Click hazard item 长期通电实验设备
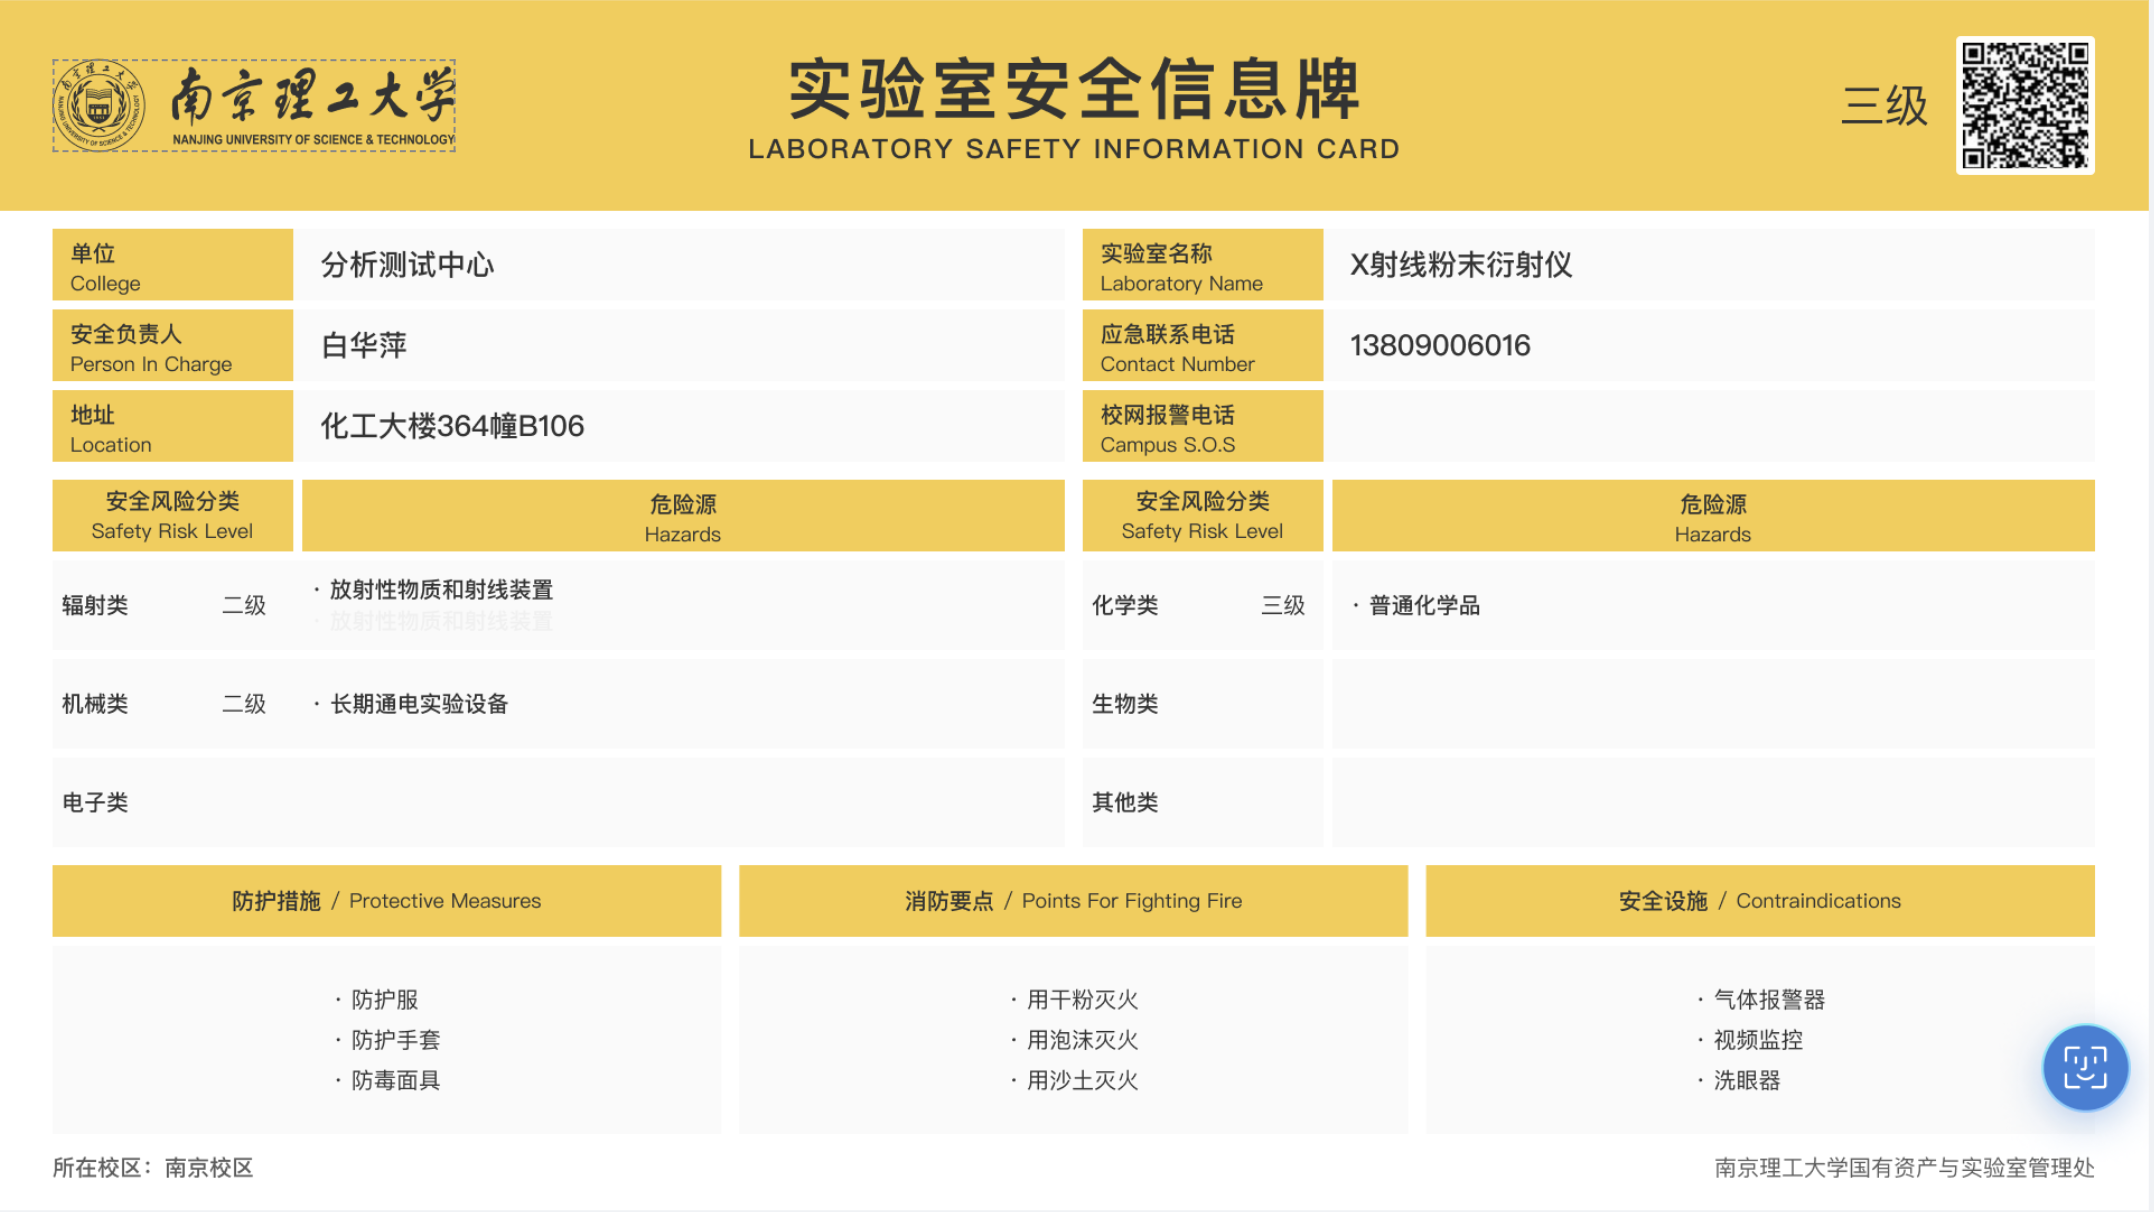The height and width of the screenshot is (1212, 2154). 419,704
